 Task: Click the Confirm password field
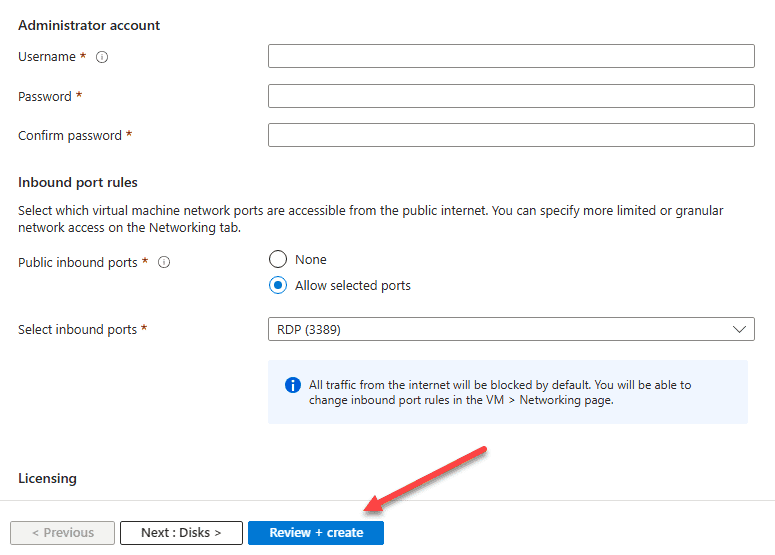(511, 135)
